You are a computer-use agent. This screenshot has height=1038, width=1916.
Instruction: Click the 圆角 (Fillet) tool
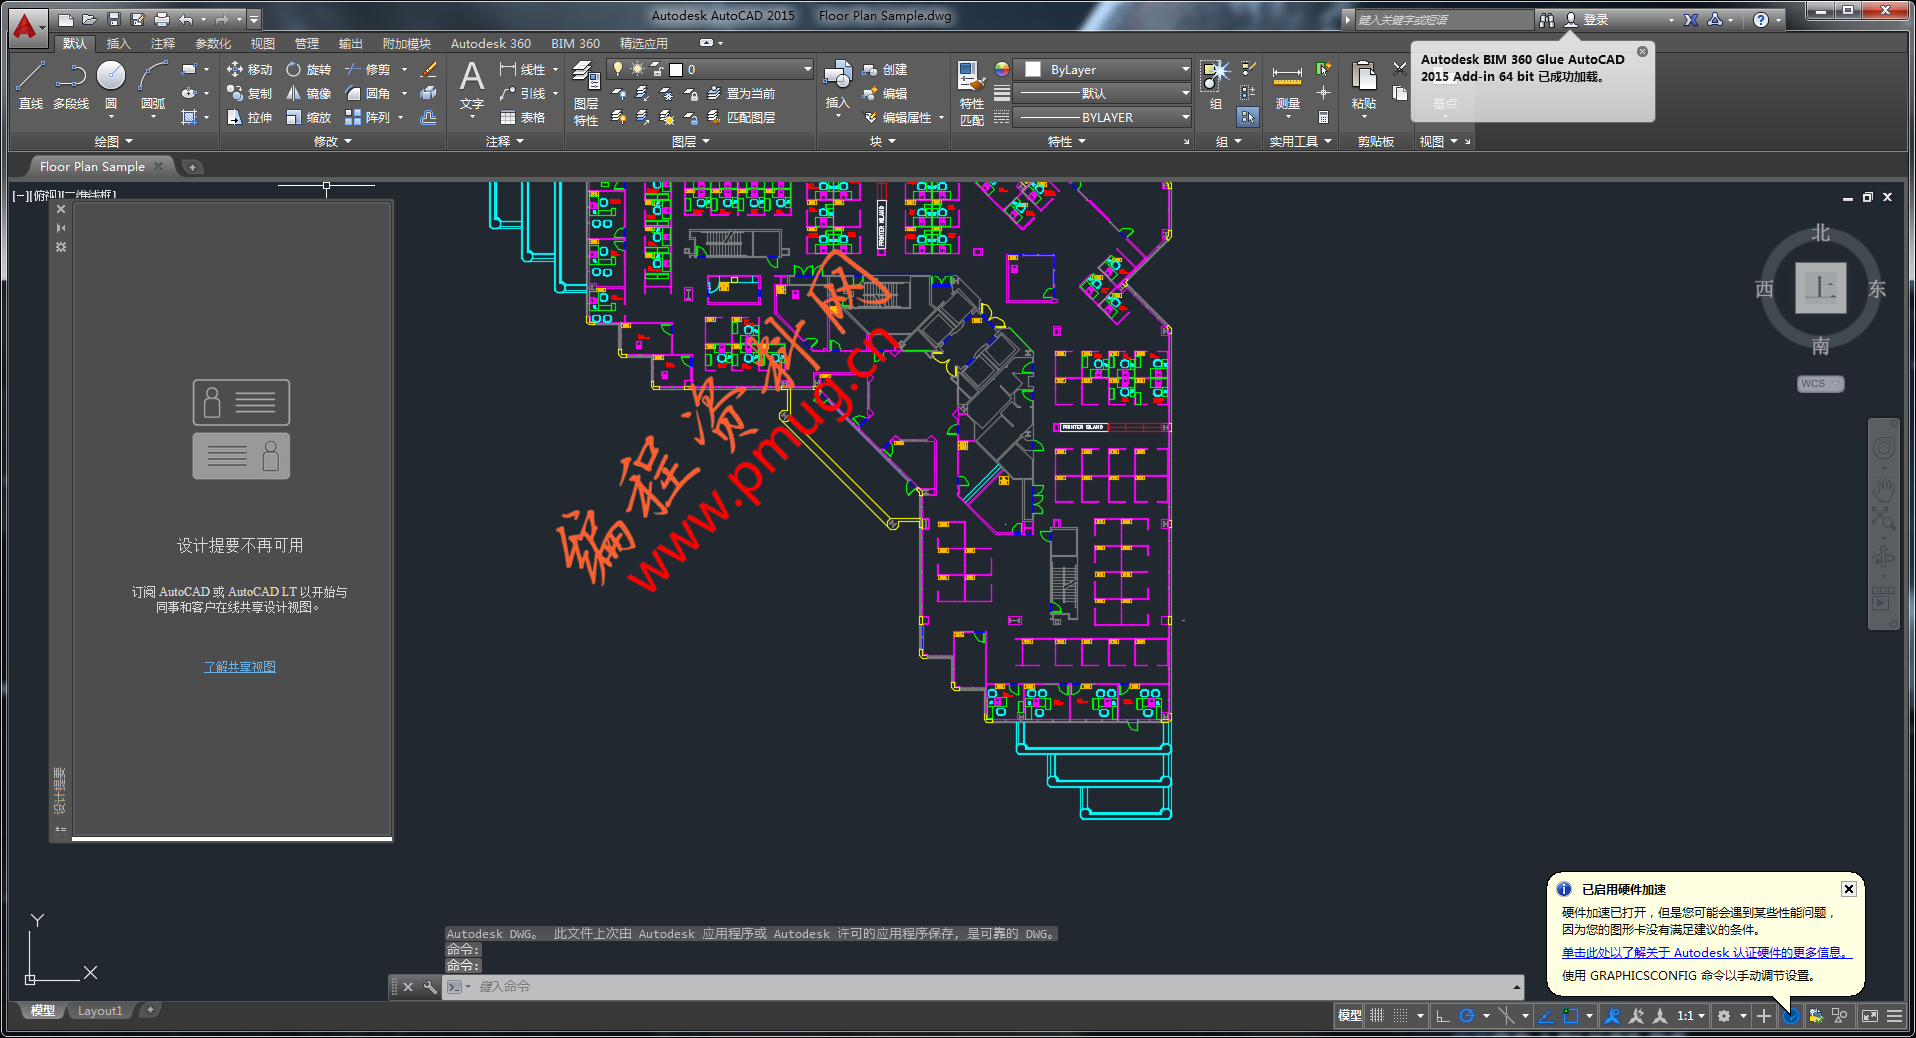pyautogui.click(x=367, y=93)
